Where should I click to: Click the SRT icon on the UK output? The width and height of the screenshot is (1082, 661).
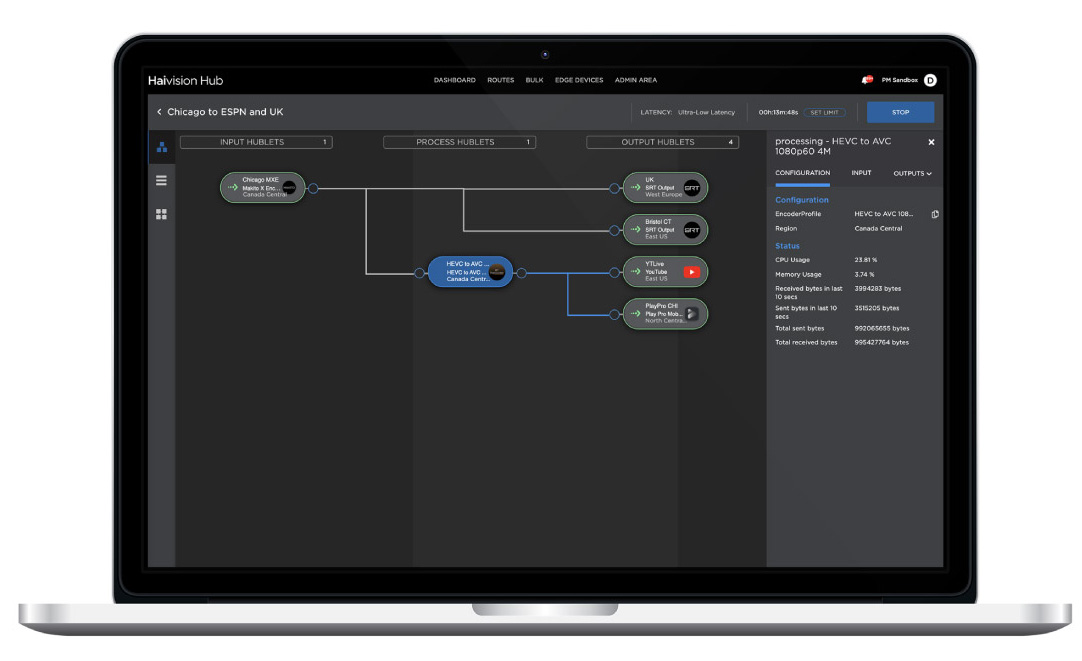pos(691,188)
